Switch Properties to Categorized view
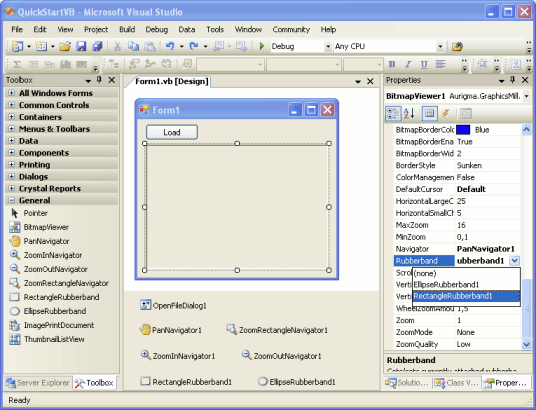 pyautogui.click(x=393, y=114)
